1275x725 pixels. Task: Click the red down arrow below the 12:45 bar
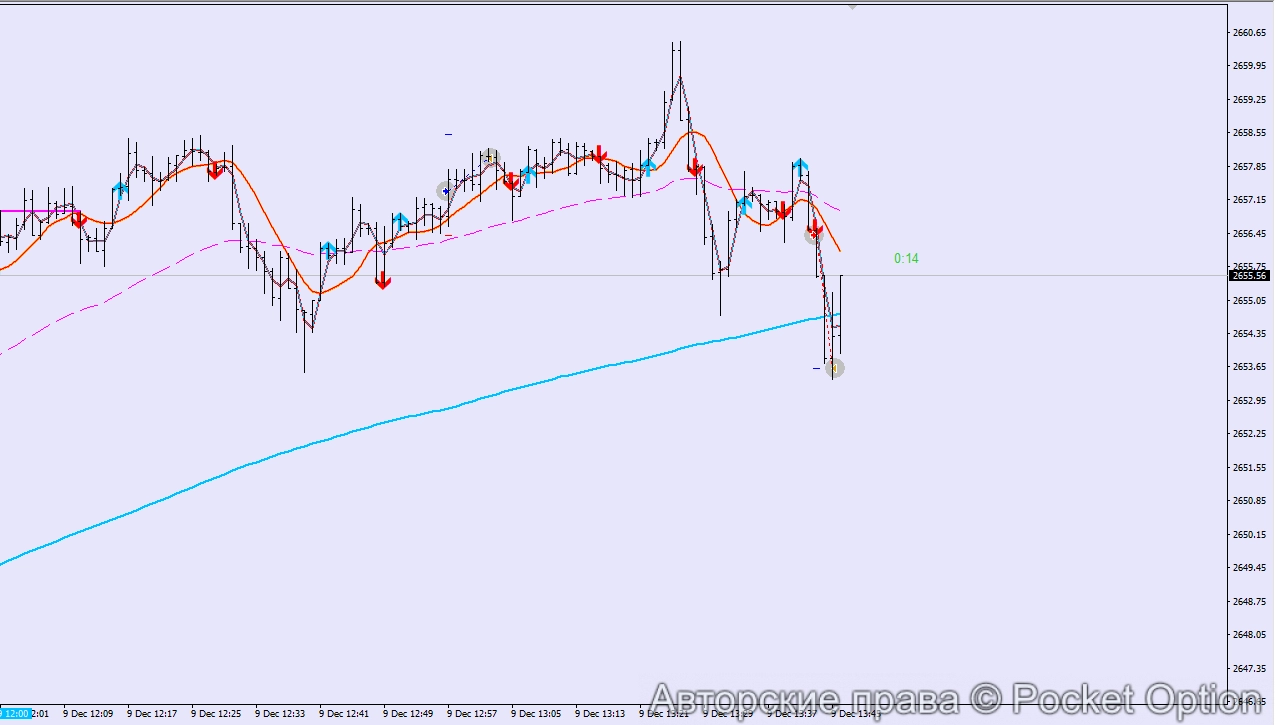[x=382, y=281]
